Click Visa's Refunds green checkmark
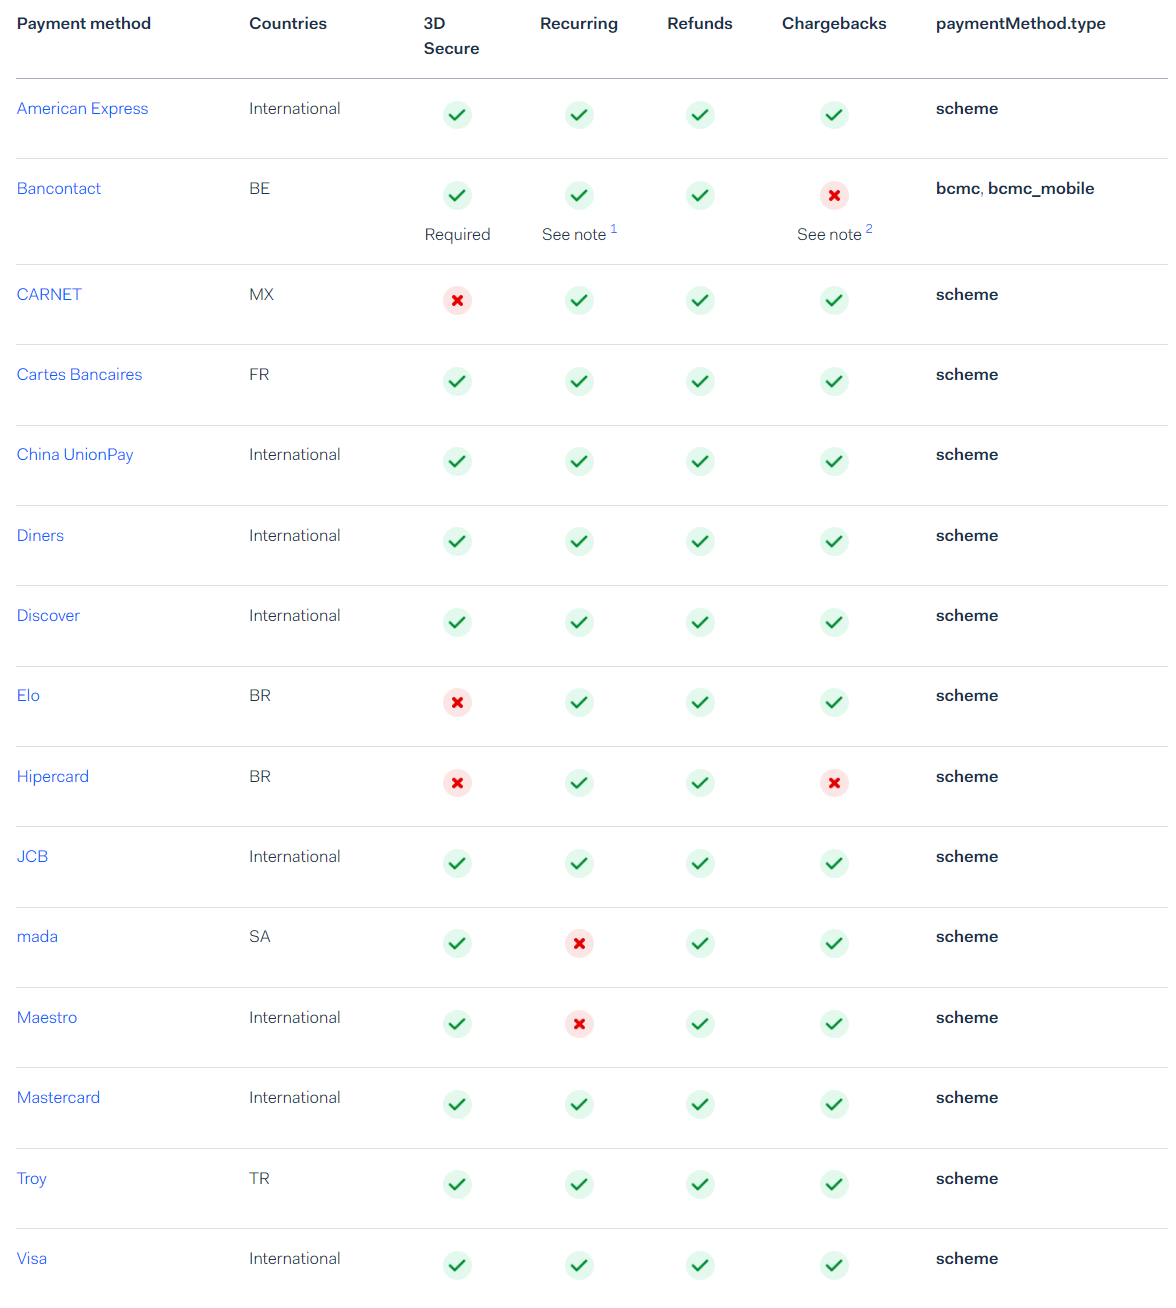Viewport: 1176px width, 1308px height. 700,1265
